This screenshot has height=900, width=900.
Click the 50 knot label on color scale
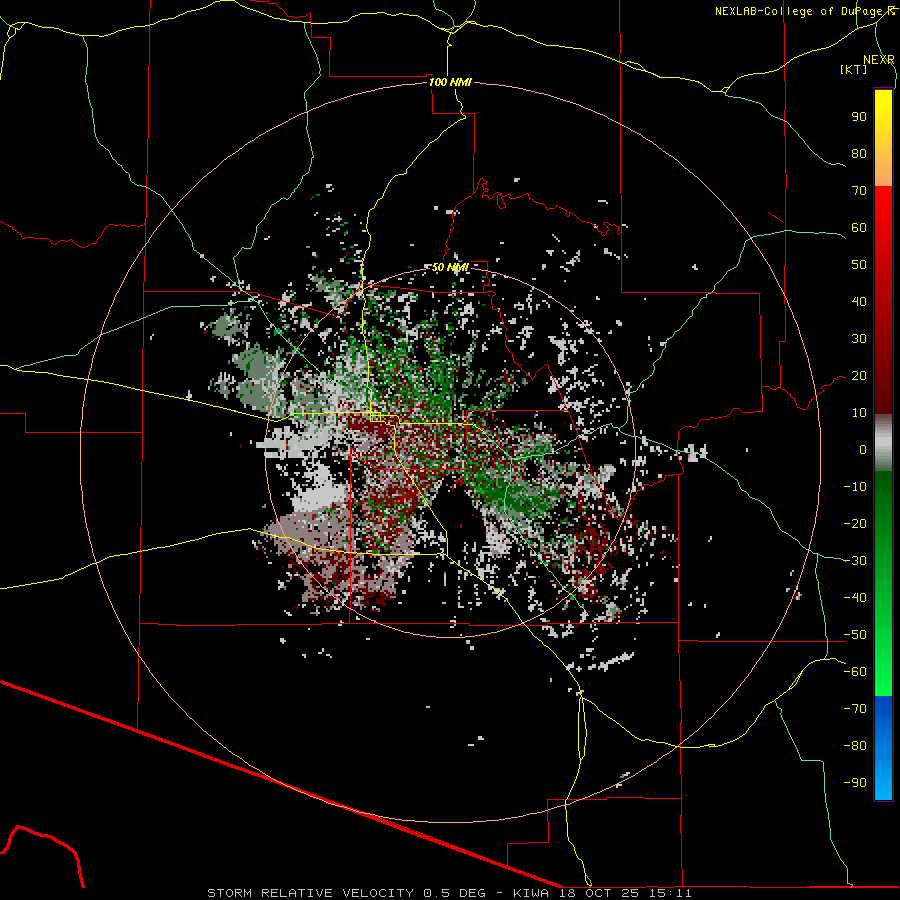(859, 265)
